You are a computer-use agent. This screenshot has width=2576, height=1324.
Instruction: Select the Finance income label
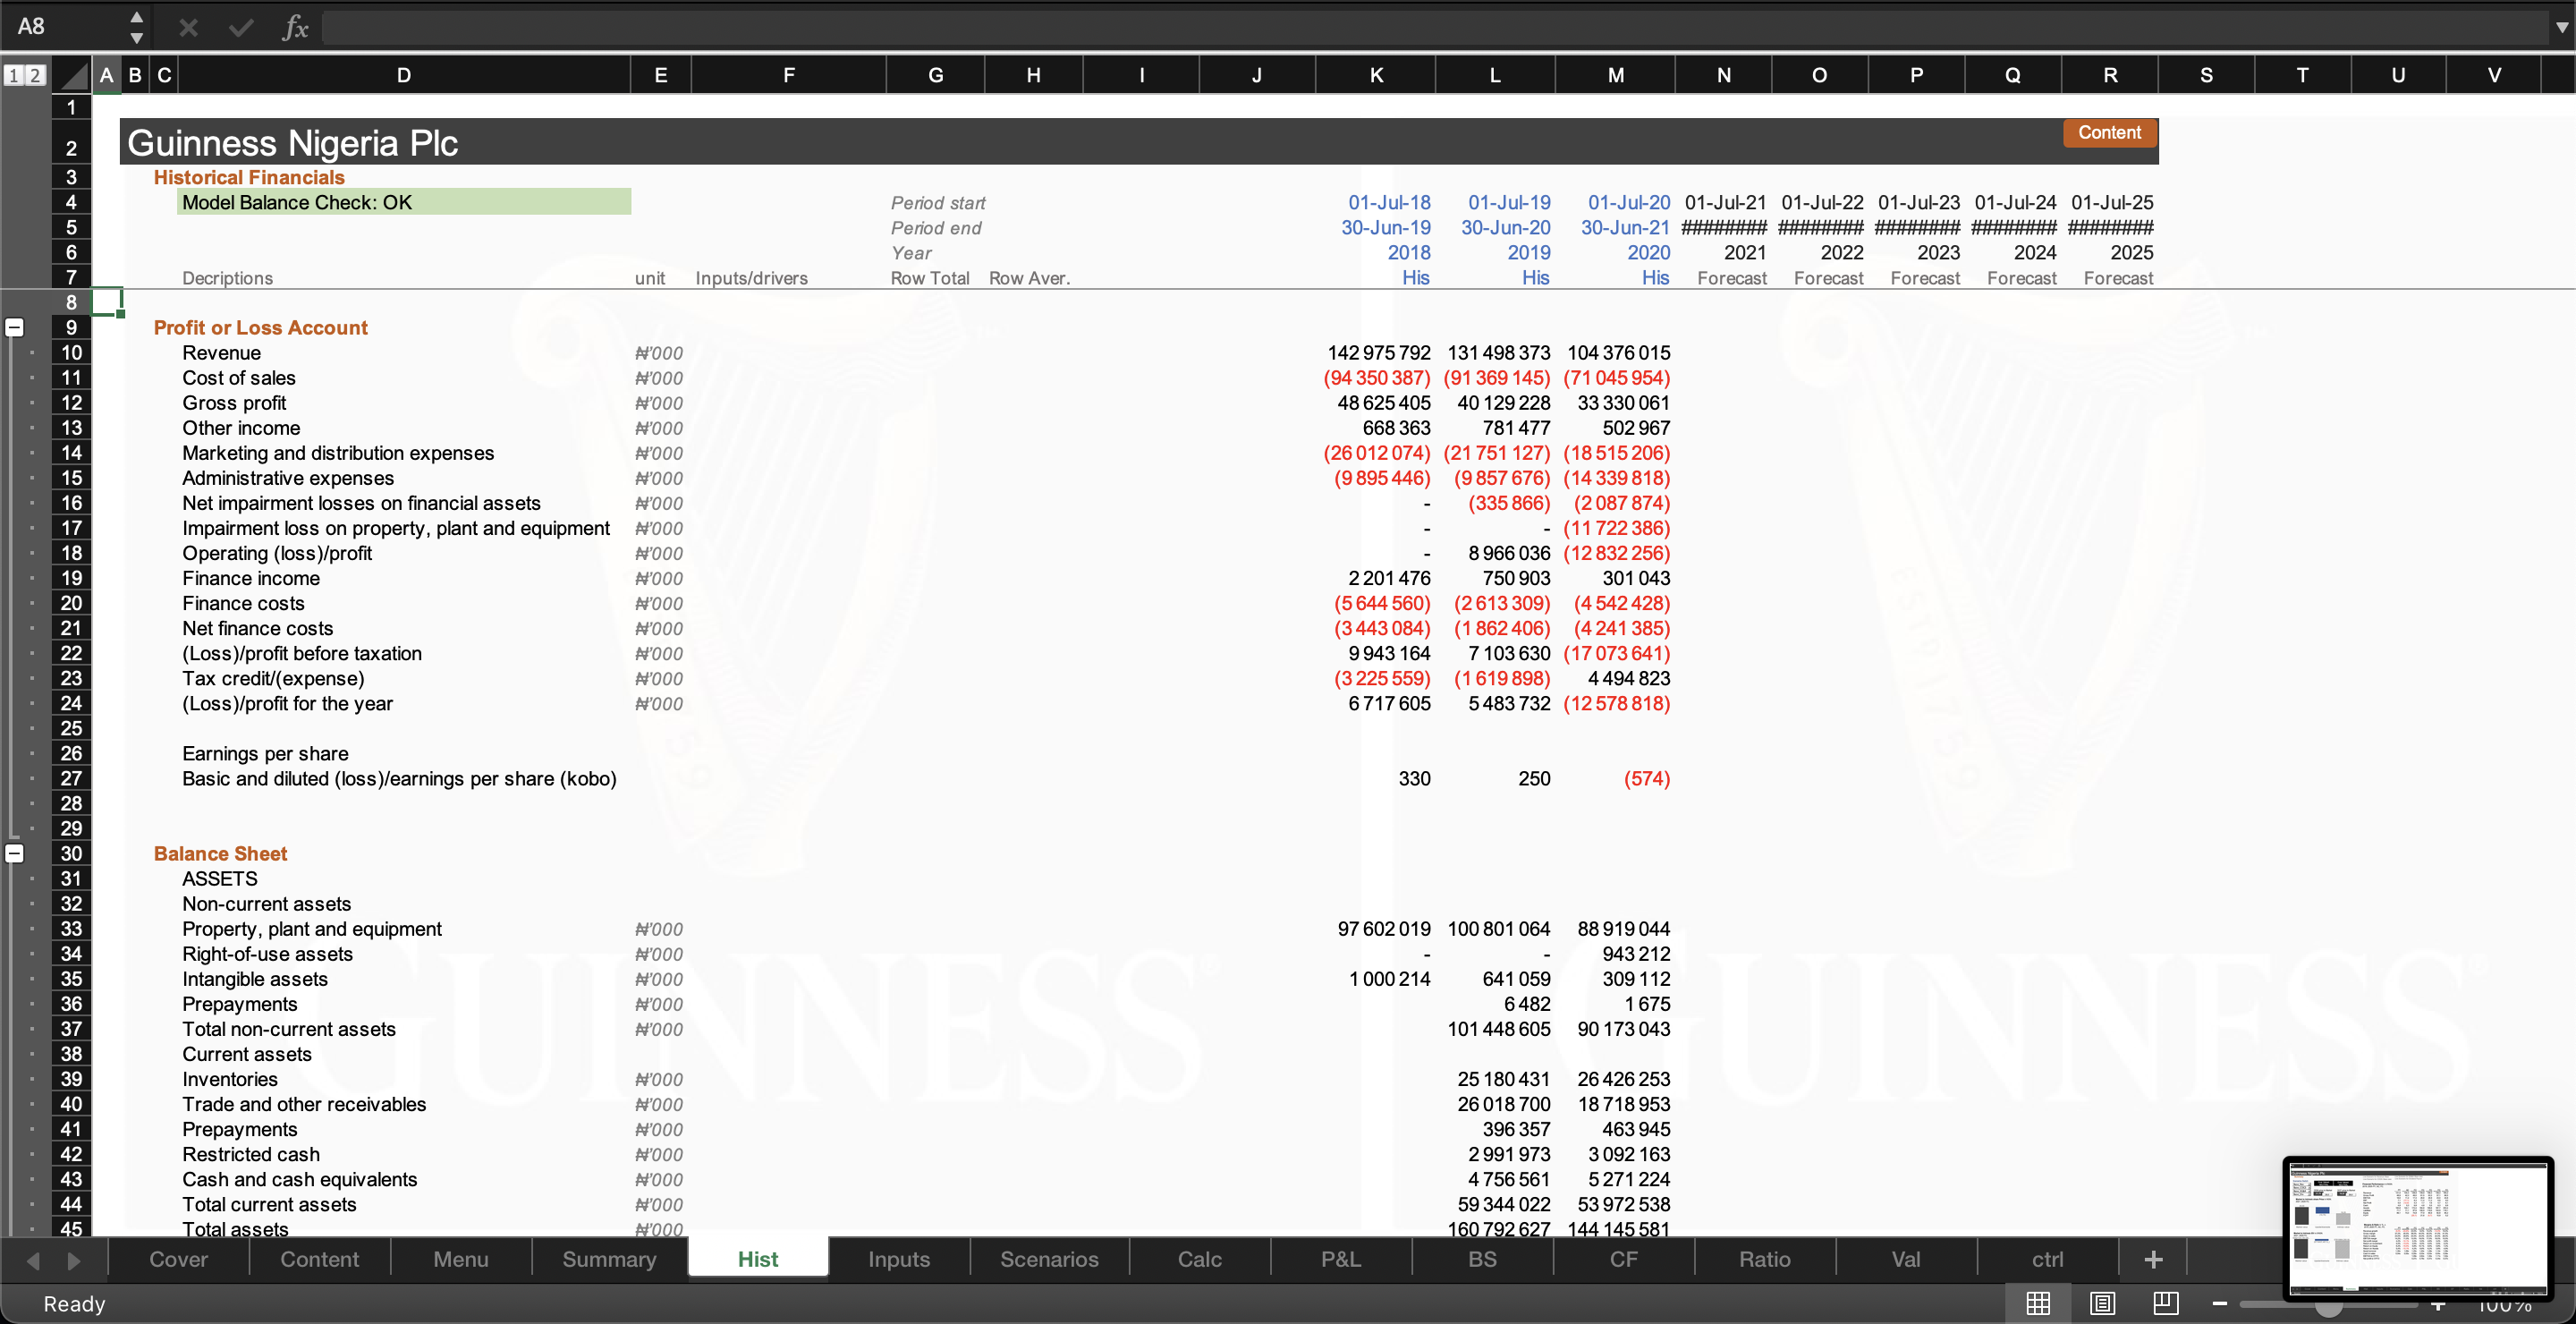pyautogui.click(x=251, y=577)
